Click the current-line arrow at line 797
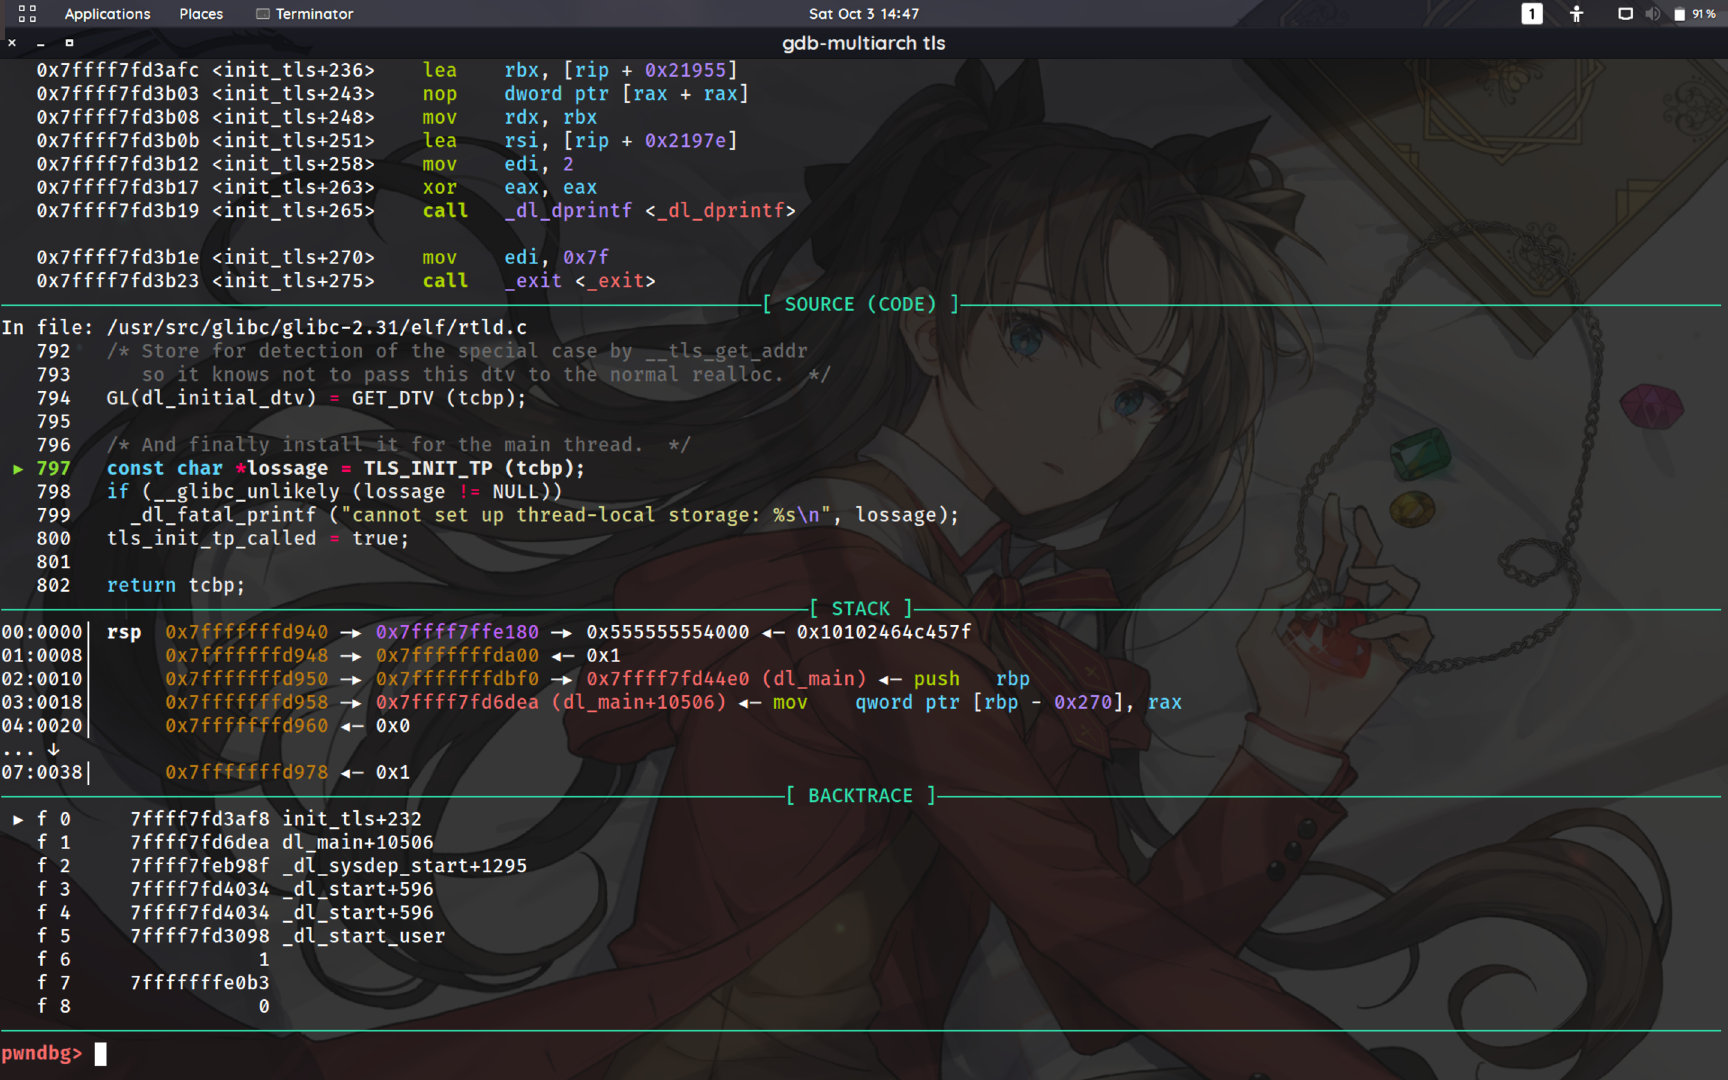 (x=18, y=468)
